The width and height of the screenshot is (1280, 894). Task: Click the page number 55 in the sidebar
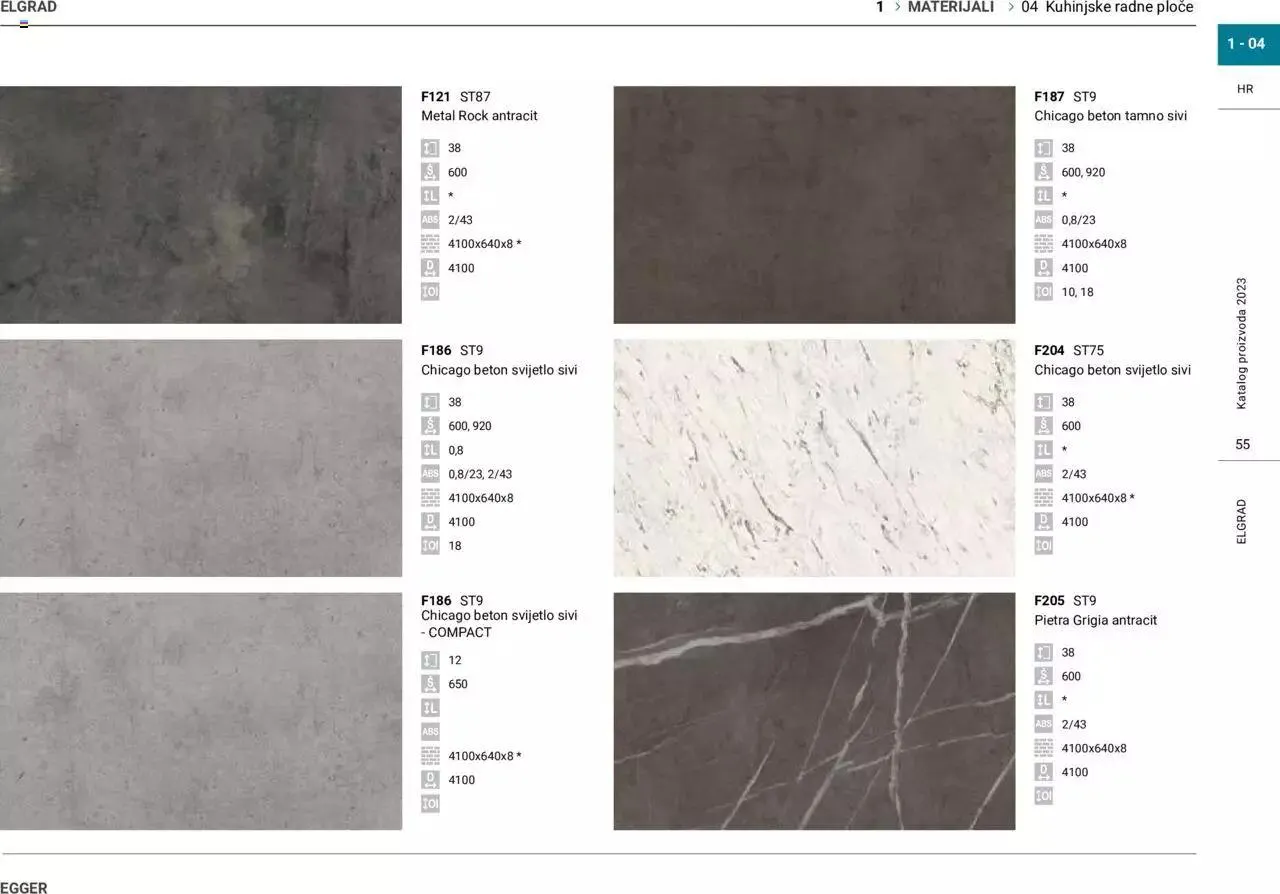pyautogui.click(x=1242, y=445)
